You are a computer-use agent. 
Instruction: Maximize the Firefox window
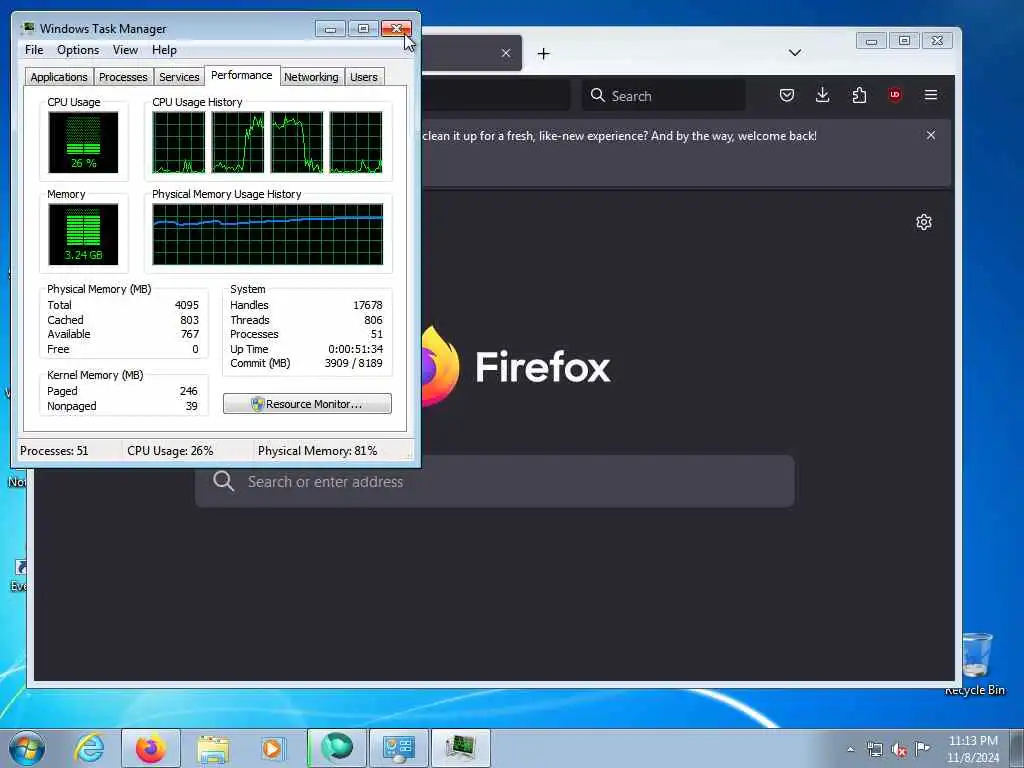(x=904, y=41)
